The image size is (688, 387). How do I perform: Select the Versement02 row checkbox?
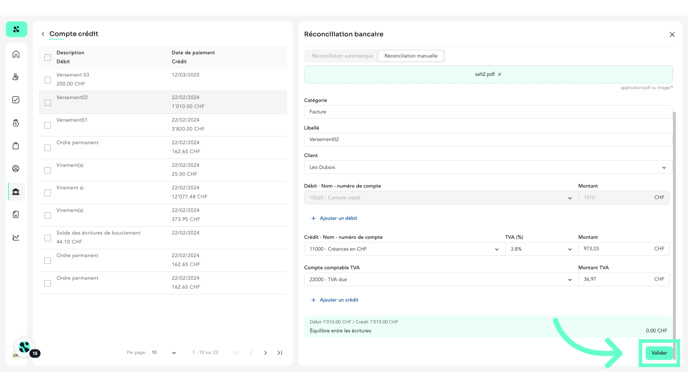pyautogui.click(x=47, y=103)
